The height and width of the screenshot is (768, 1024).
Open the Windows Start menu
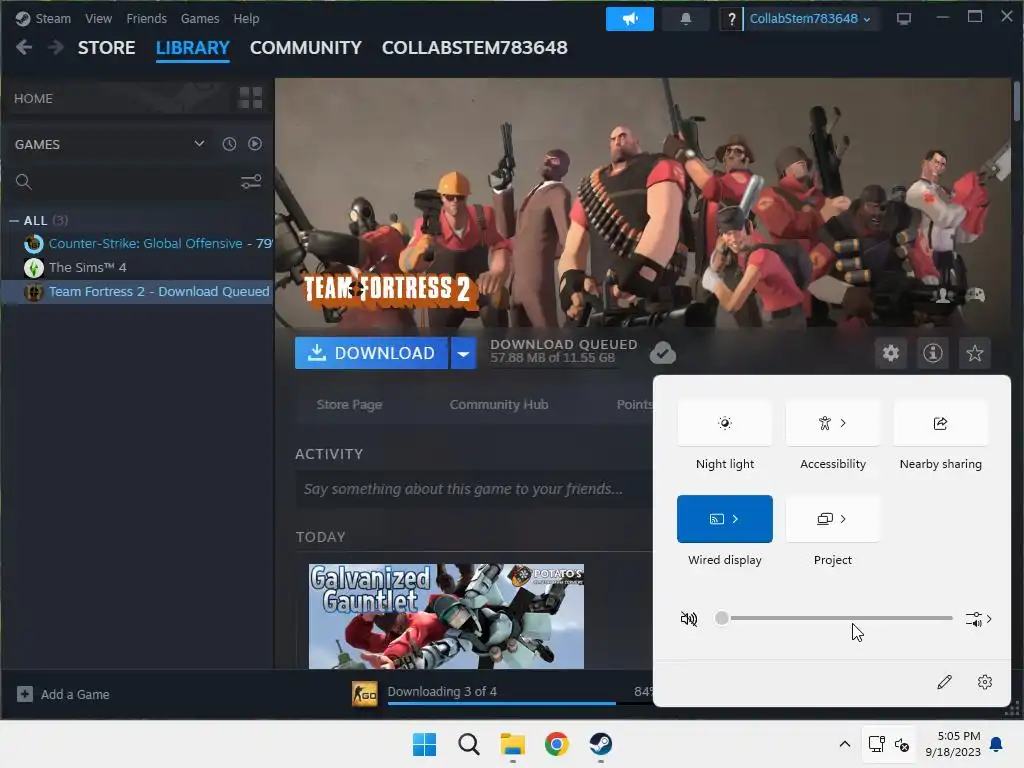(x=424, y=744)
